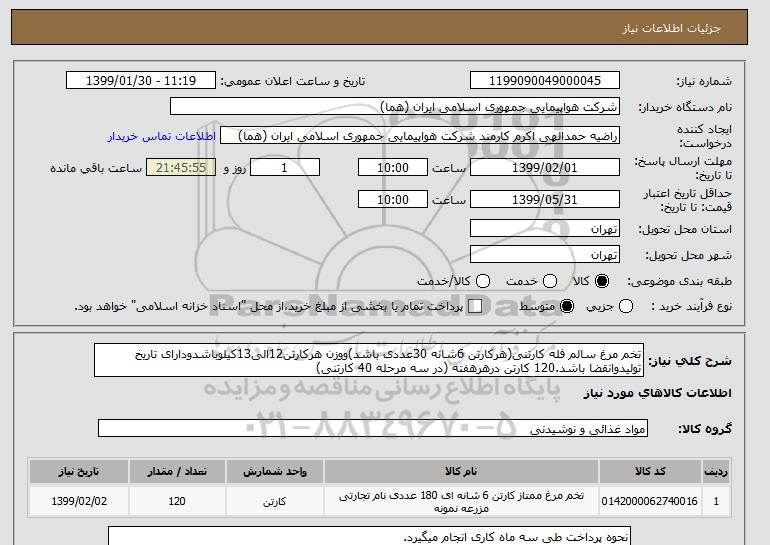The image size is (770, 545).
Task: Select the خدمت radio button
Action: point(550,281)
